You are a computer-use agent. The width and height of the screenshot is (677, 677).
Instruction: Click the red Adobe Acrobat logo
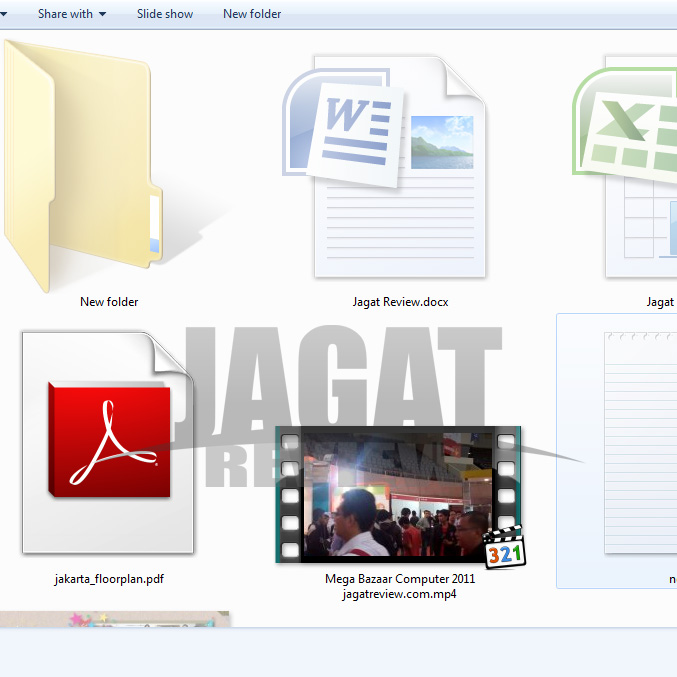pyautogui.click(x=112, y=438)
